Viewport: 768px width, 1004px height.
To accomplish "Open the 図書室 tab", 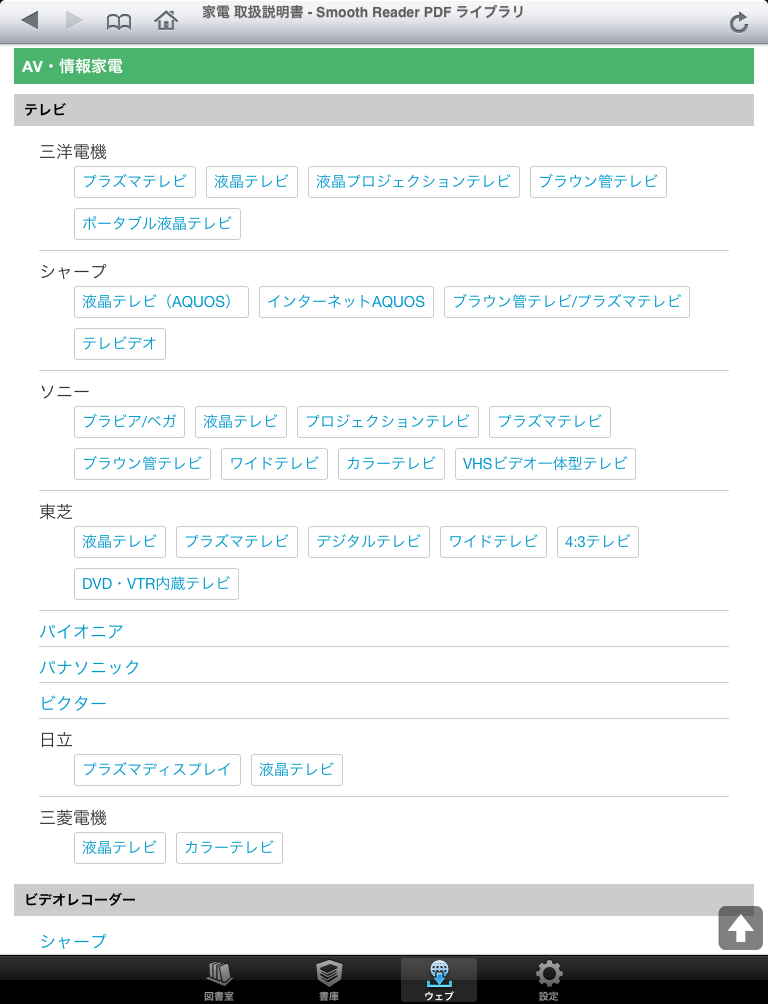I will 219,980.
